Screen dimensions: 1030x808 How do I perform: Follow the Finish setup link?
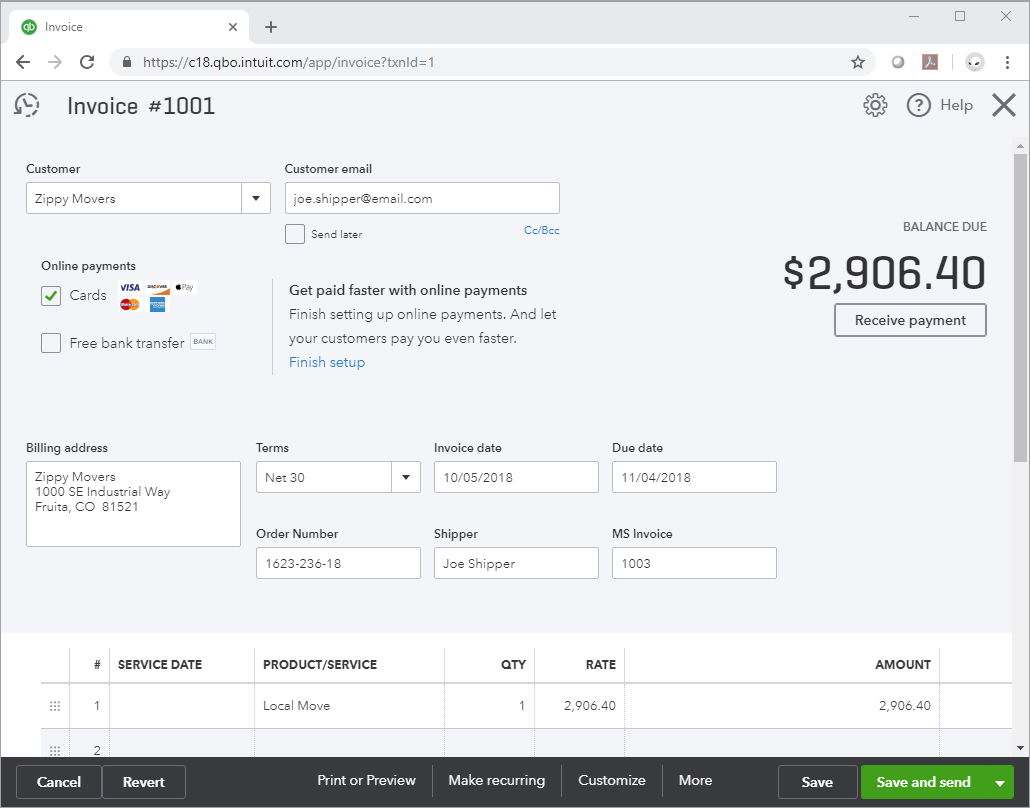327,362
